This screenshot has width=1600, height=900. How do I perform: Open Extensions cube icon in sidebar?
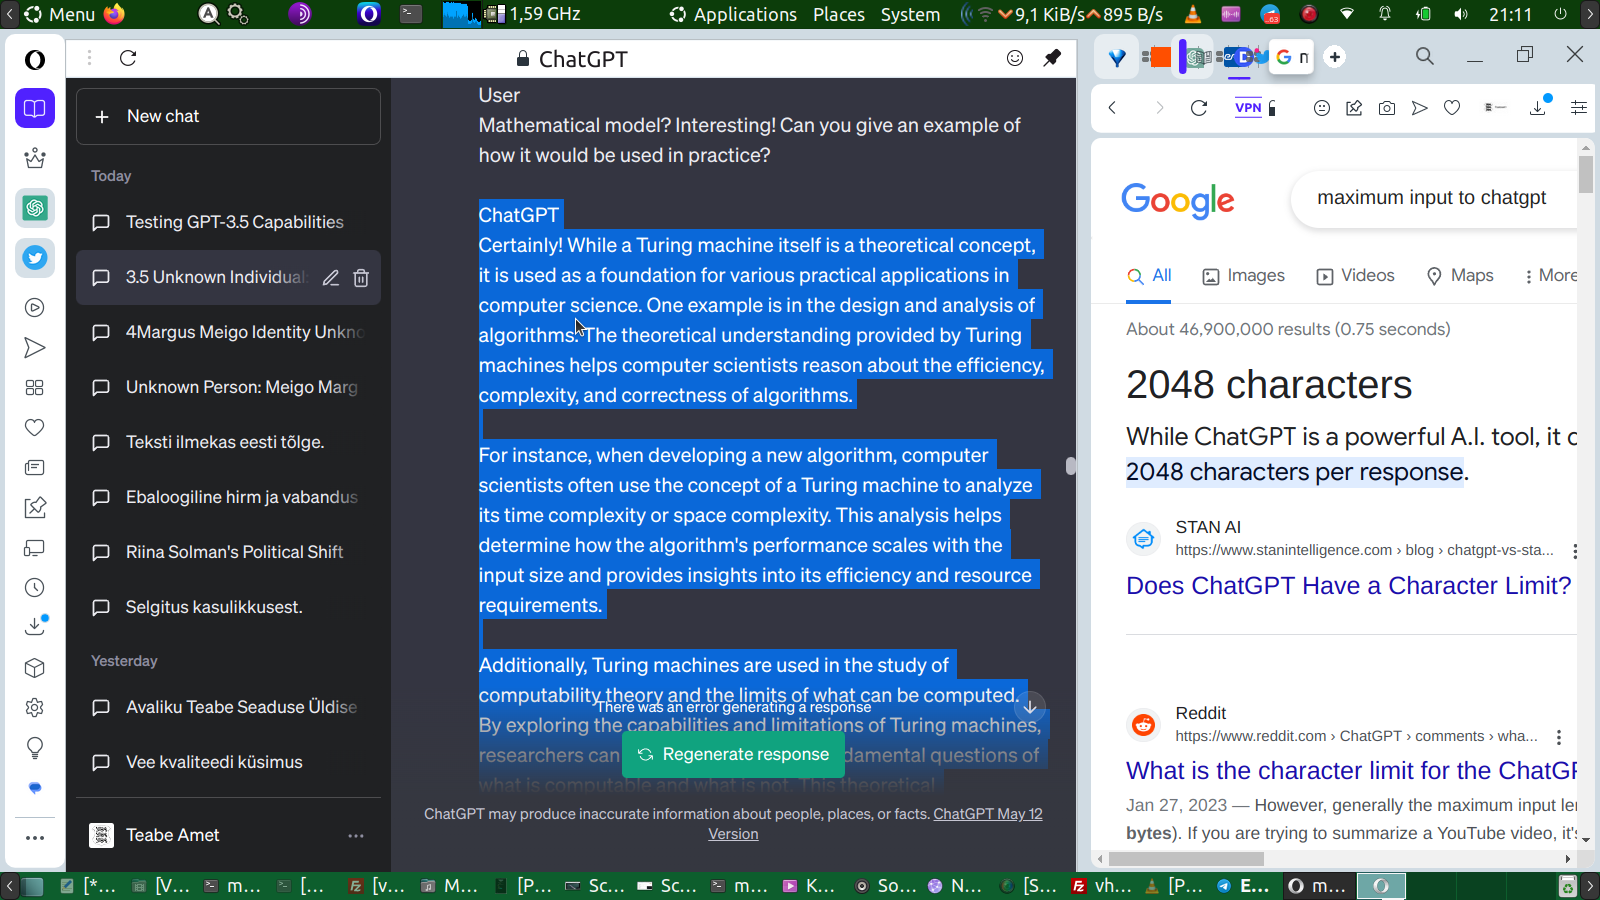click(x=35, y=668)
